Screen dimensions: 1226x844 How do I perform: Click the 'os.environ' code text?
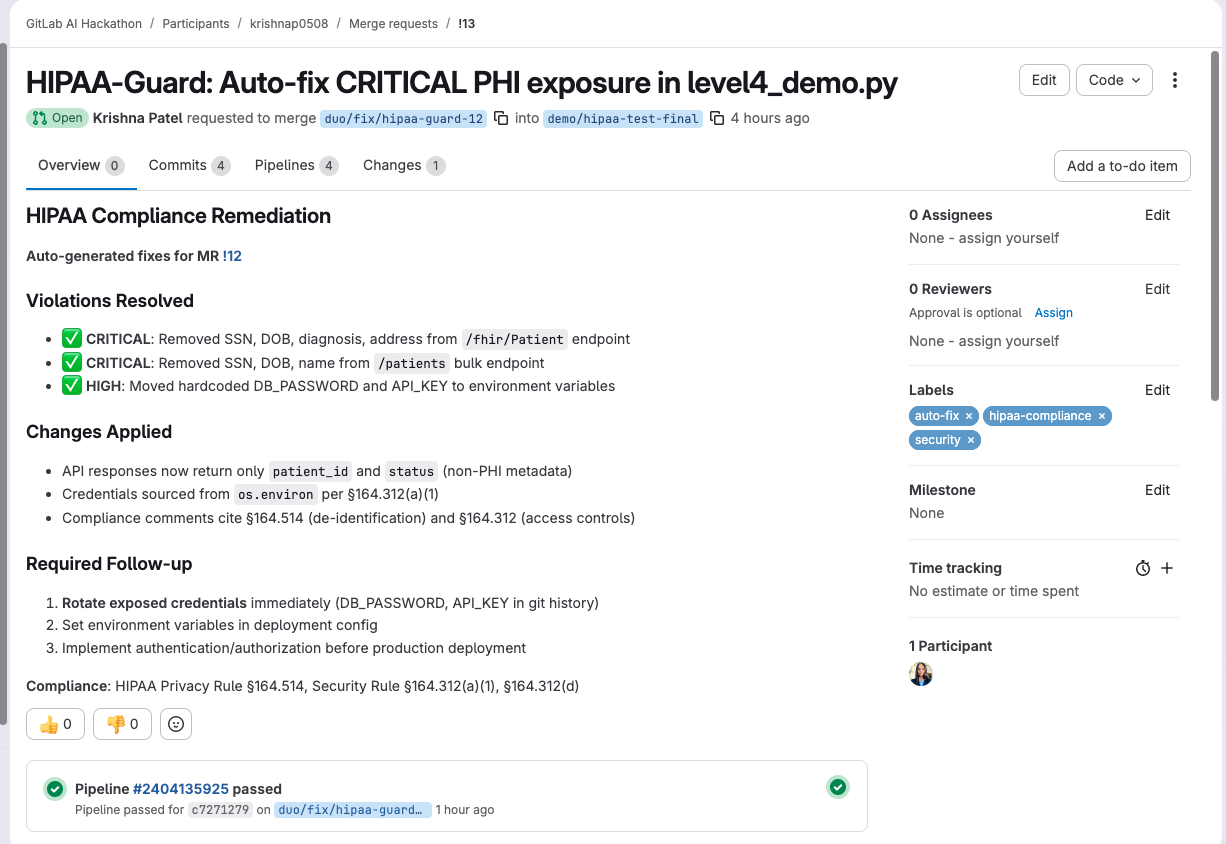click(x=276, y=494)
